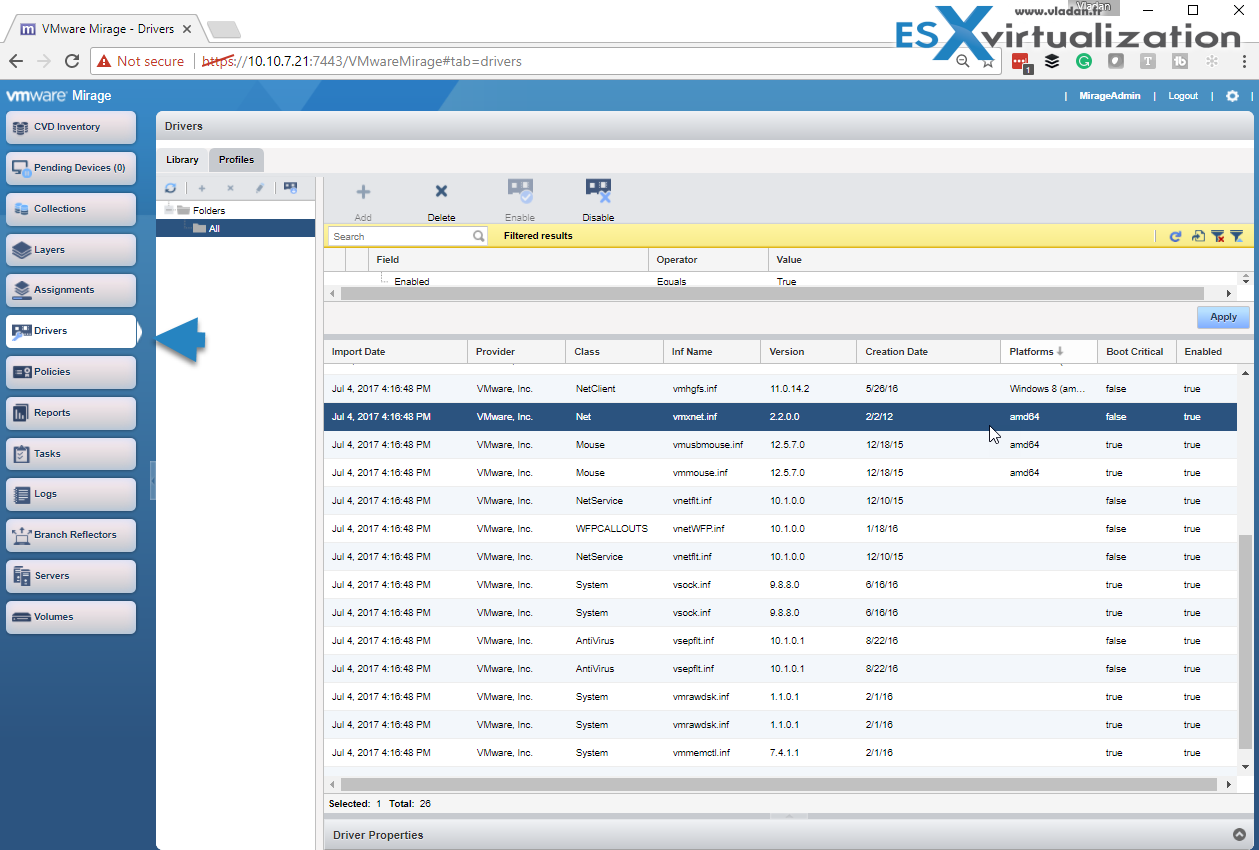Sort by Import Date column header

tap(395, 351)
